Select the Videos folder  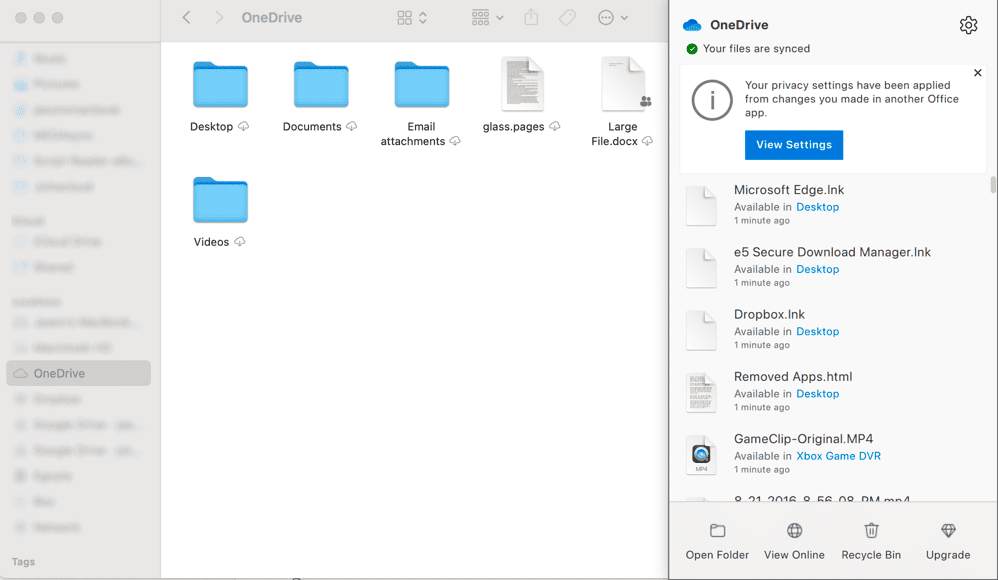pos(220,200)
